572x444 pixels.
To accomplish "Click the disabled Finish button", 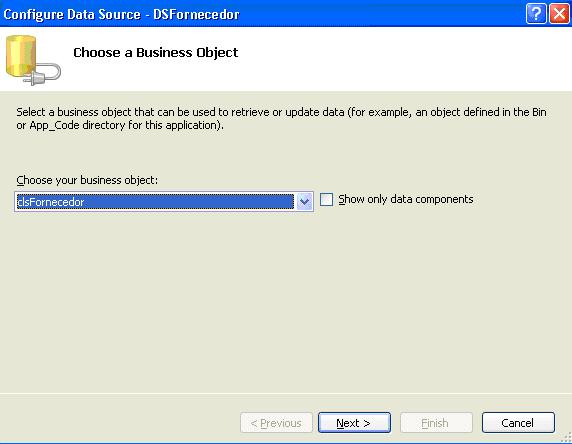I will tap(436, 423).
